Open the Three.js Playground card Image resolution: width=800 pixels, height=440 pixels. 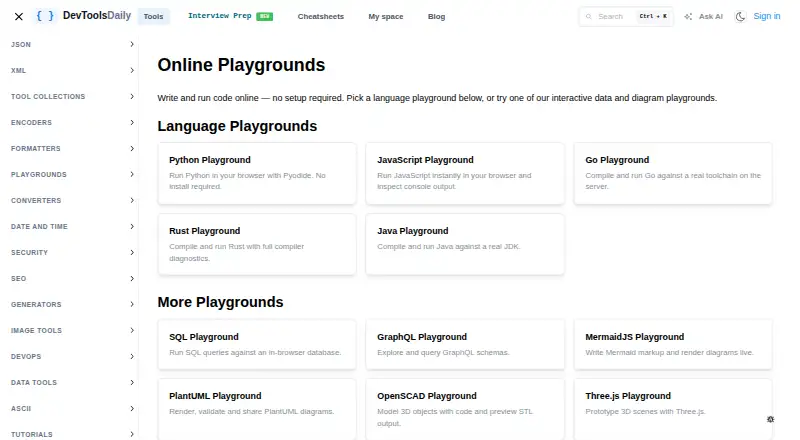673,409
